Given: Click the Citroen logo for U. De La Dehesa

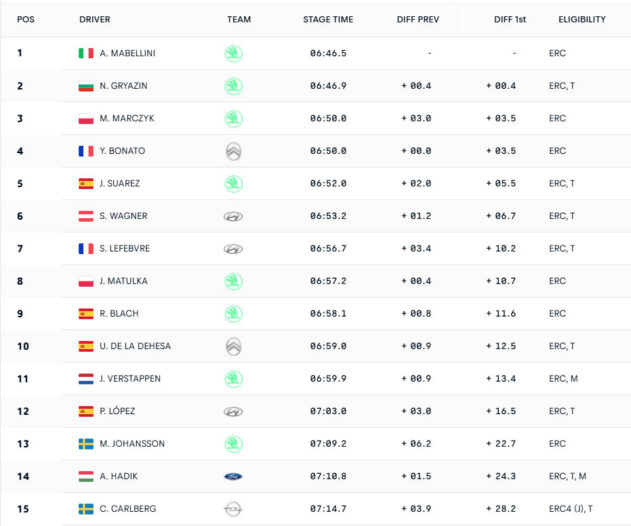Looking at the screenshot, I should pyautogui.click(x=233, y=347).
